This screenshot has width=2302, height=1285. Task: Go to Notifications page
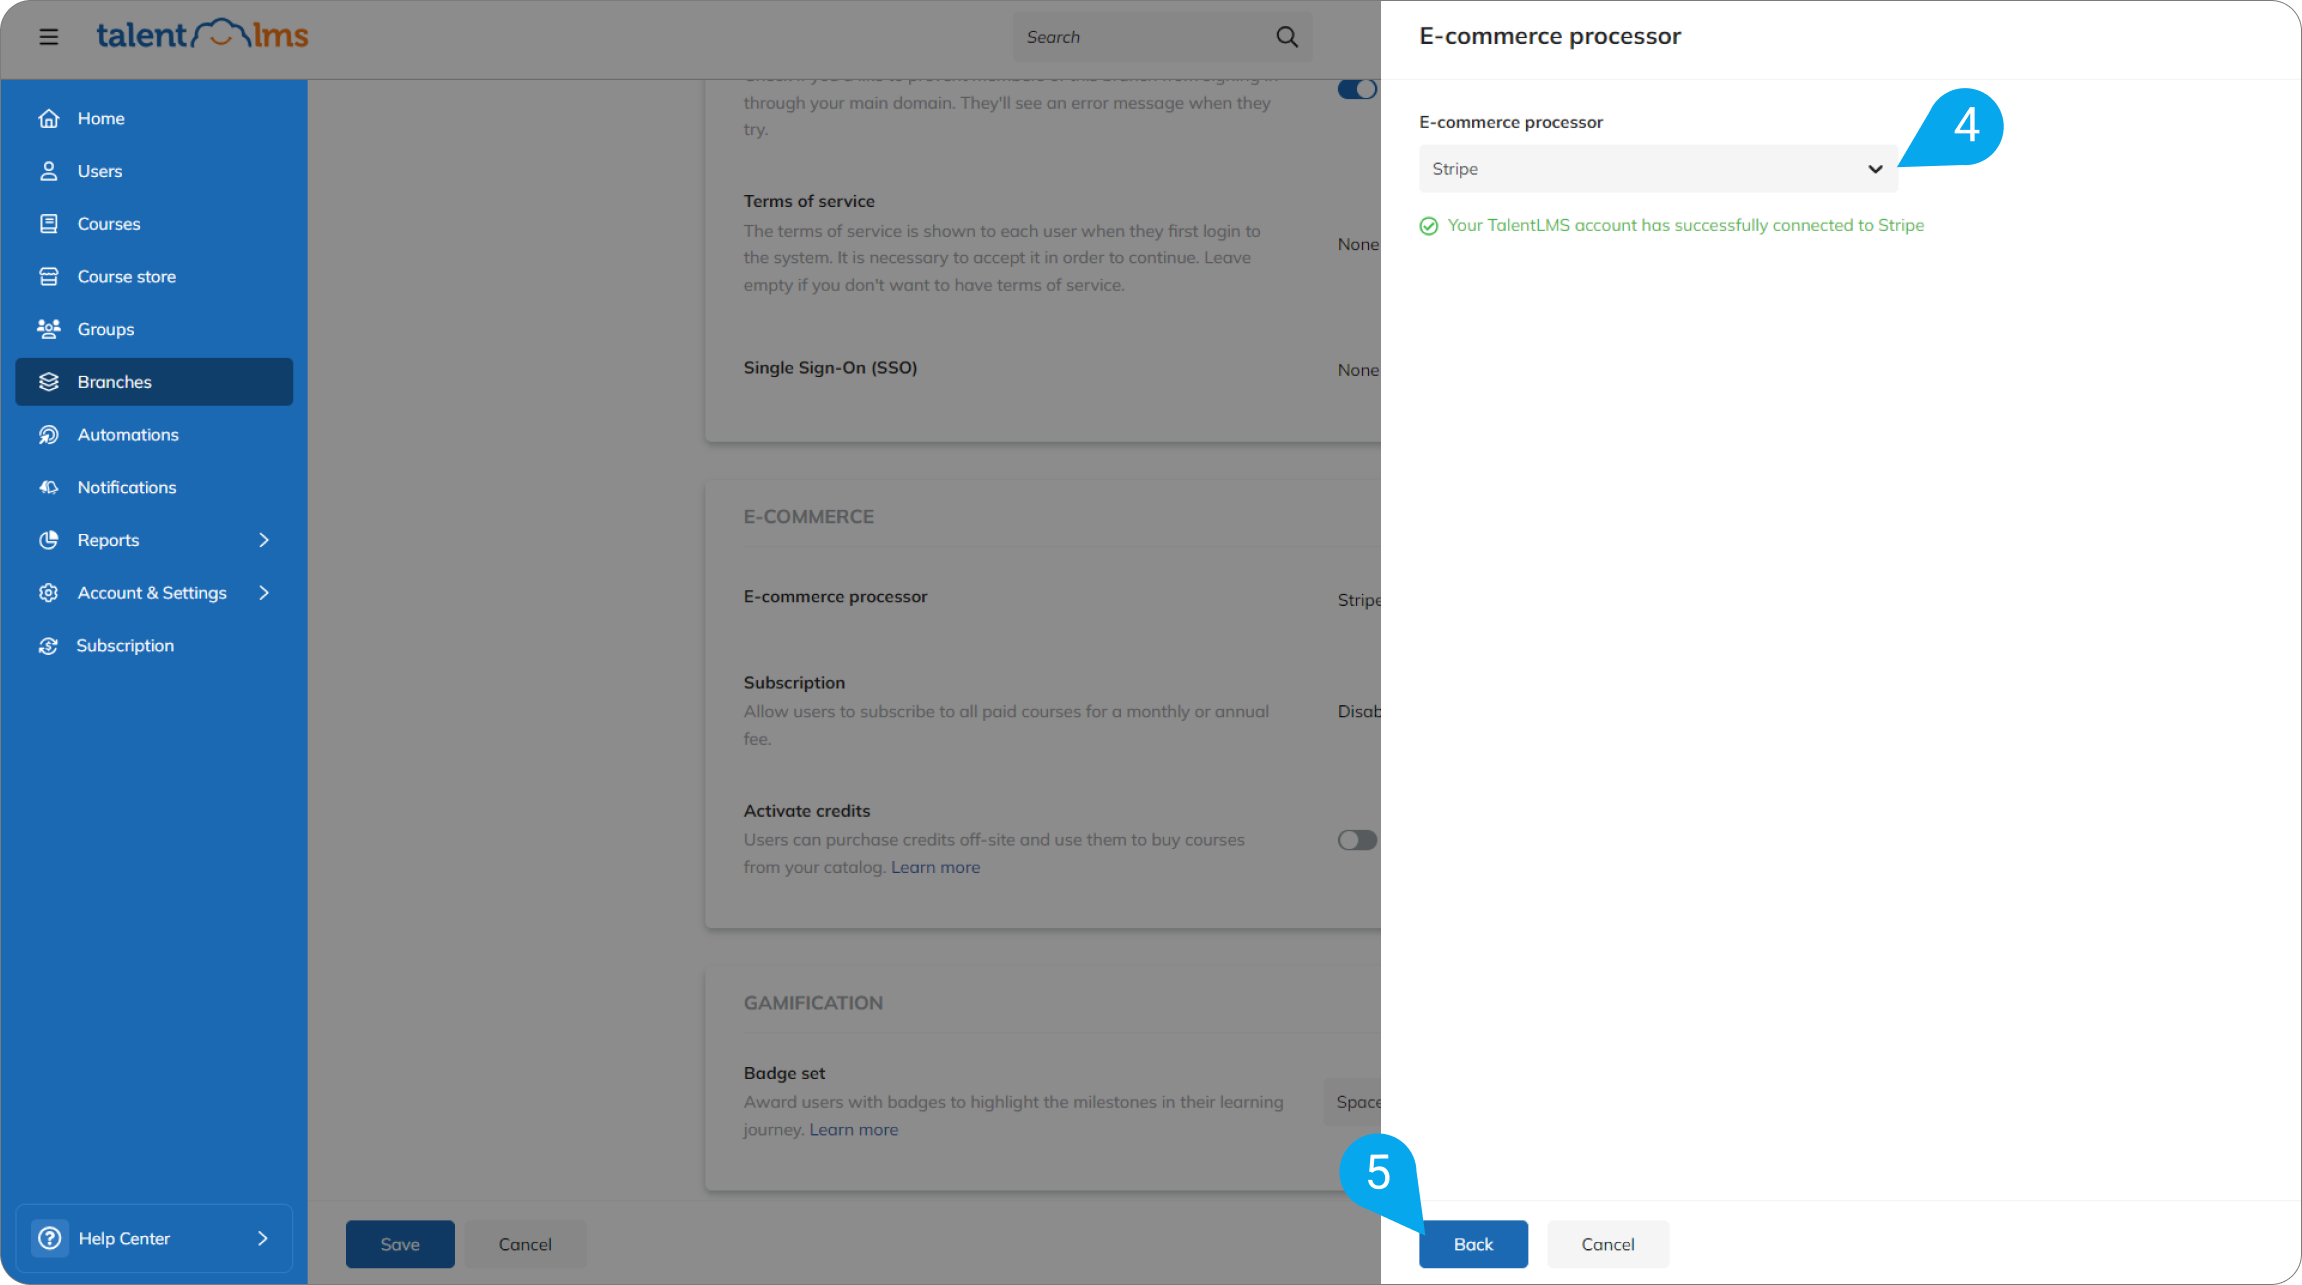(154, 487)
